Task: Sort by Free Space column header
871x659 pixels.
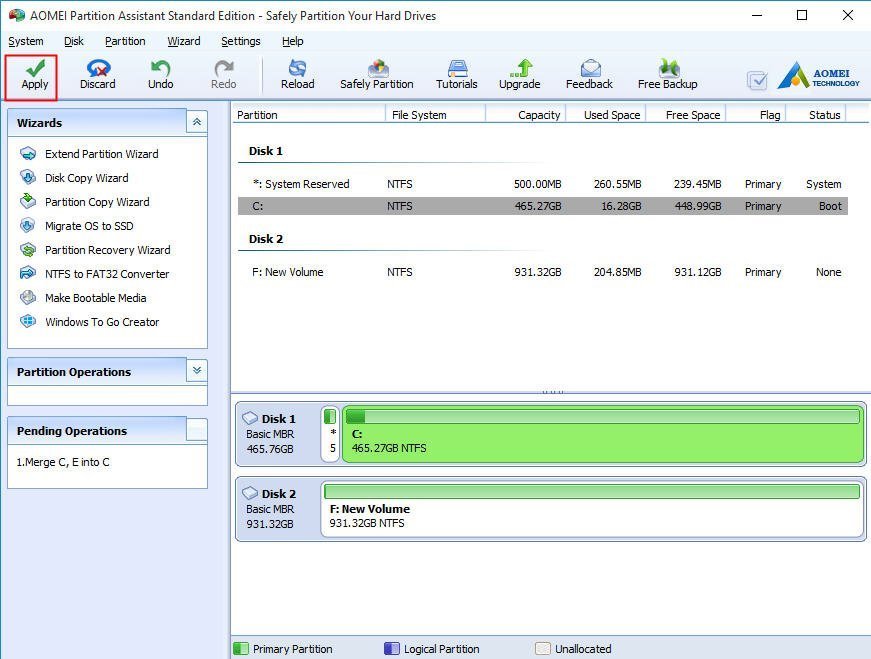Action: pyautogui.click(x=685, y=115)
